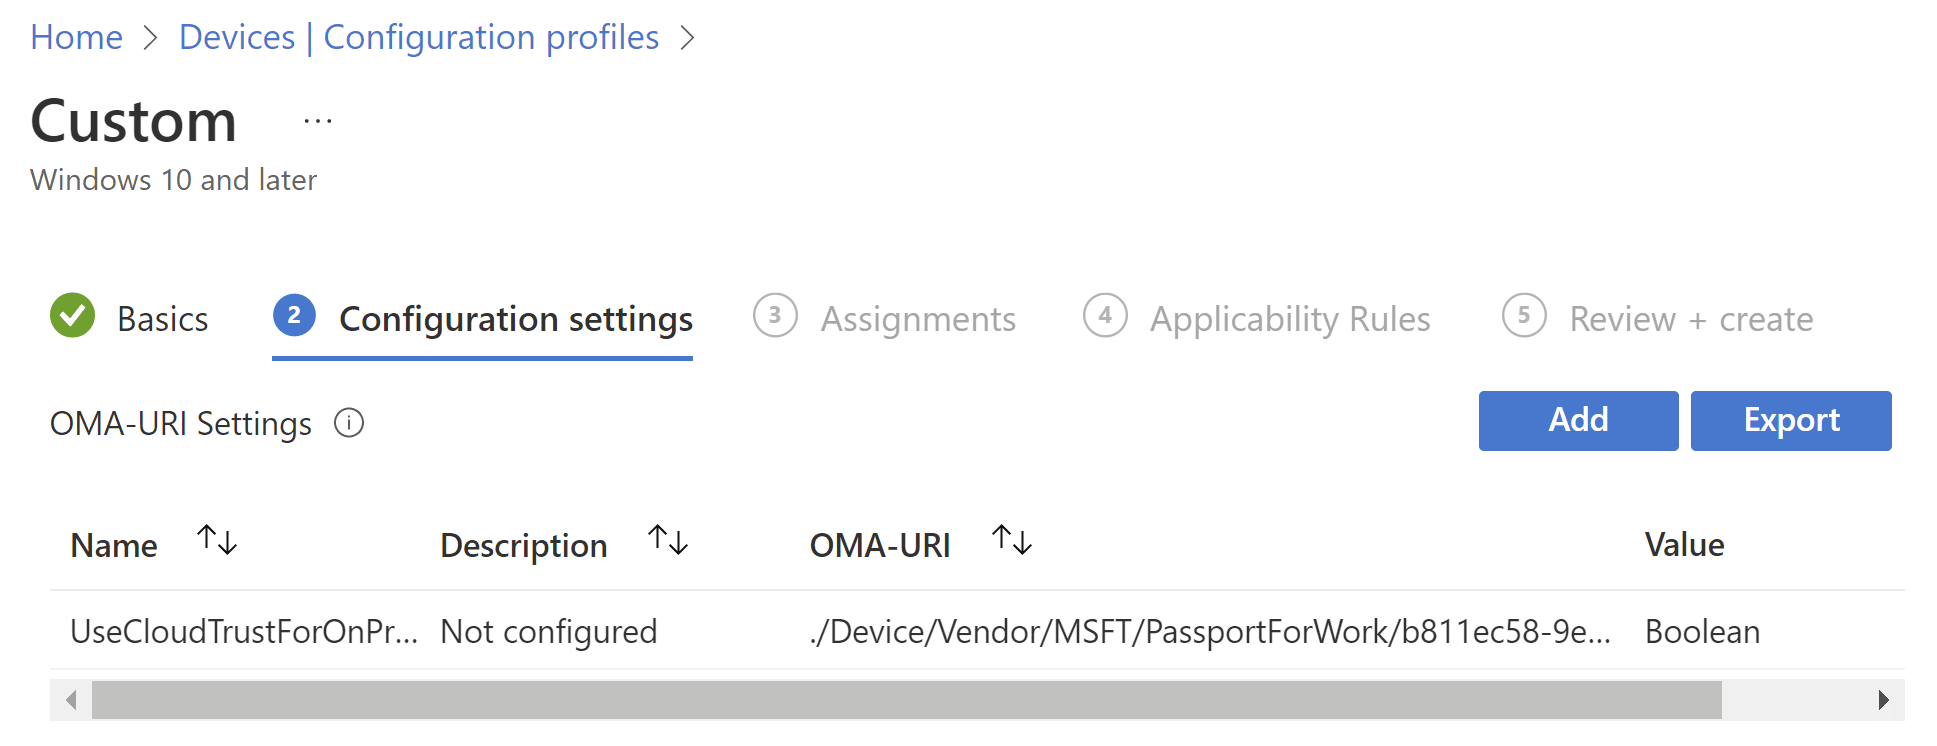Navigate to Devices Configuration profiles
The height and width of the screenshot is (746, 1937).
tap(419, 37)
